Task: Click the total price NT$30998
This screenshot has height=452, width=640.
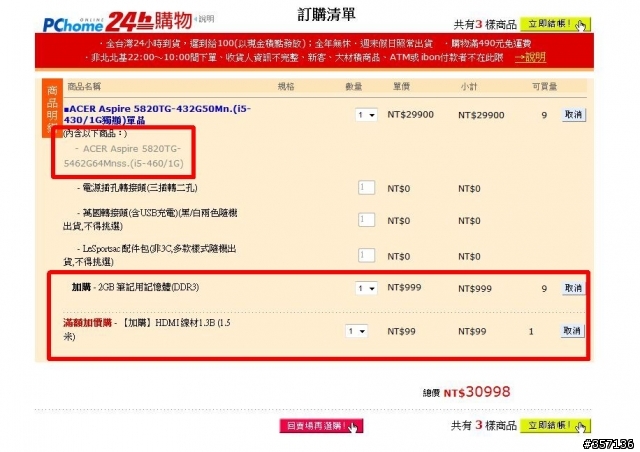Action: point(477,392)
